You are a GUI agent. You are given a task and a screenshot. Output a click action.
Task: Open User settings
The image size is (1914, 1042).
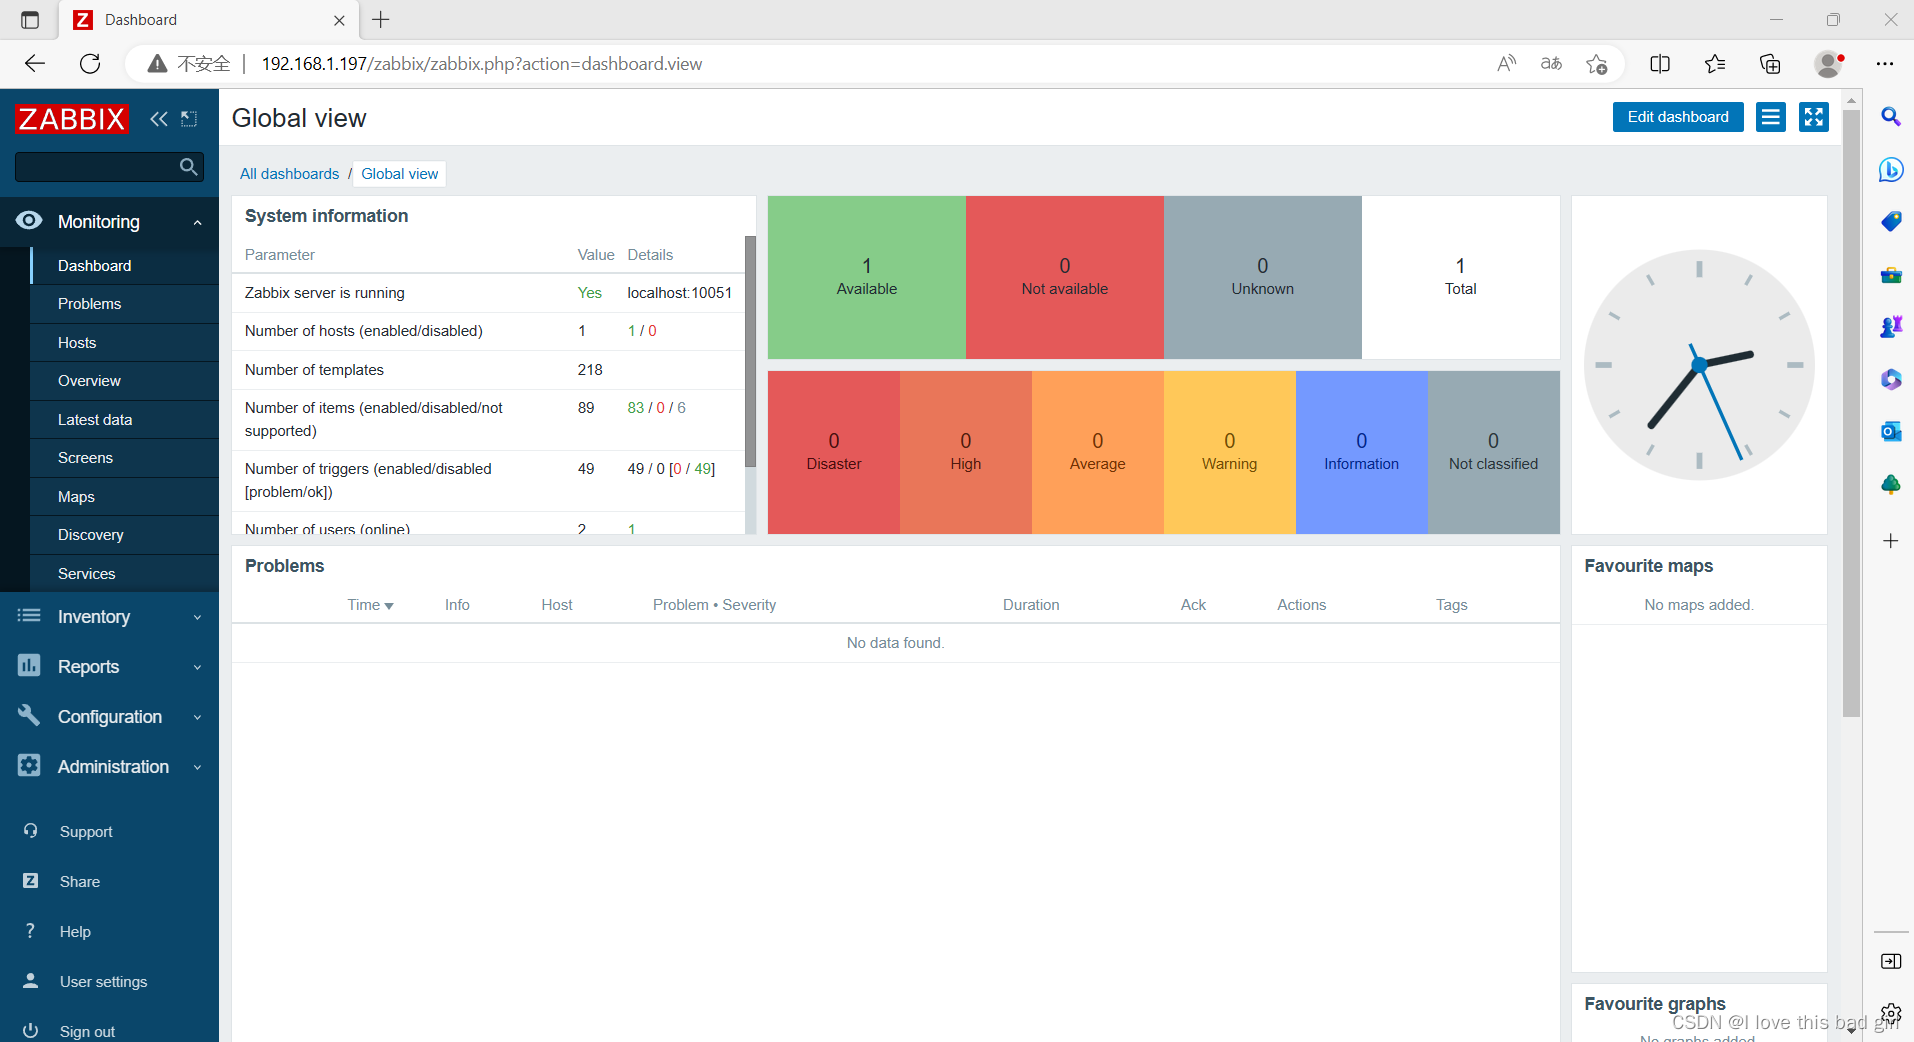coord(103,981)
